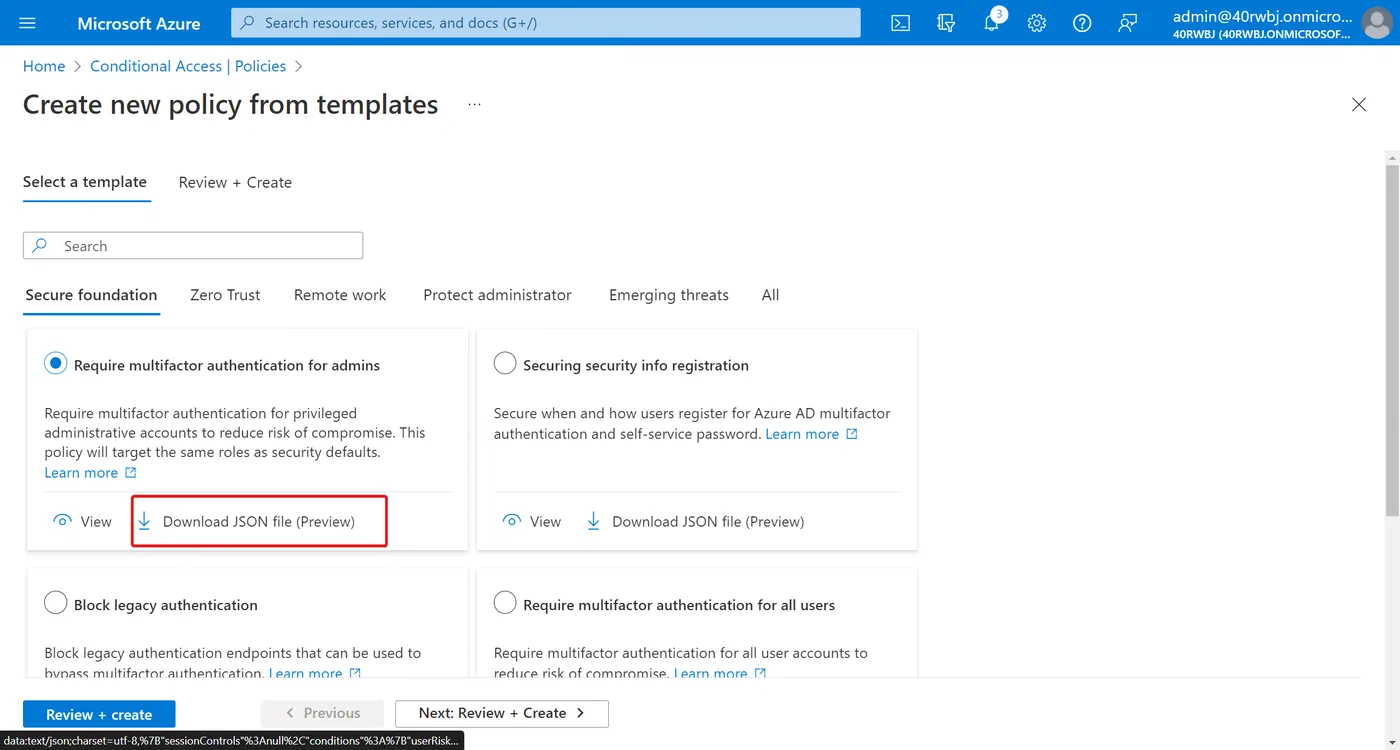Click the blue Review + create button
Screen dimensions: 1400x750
pyautogui.click(x=99, y=714)
